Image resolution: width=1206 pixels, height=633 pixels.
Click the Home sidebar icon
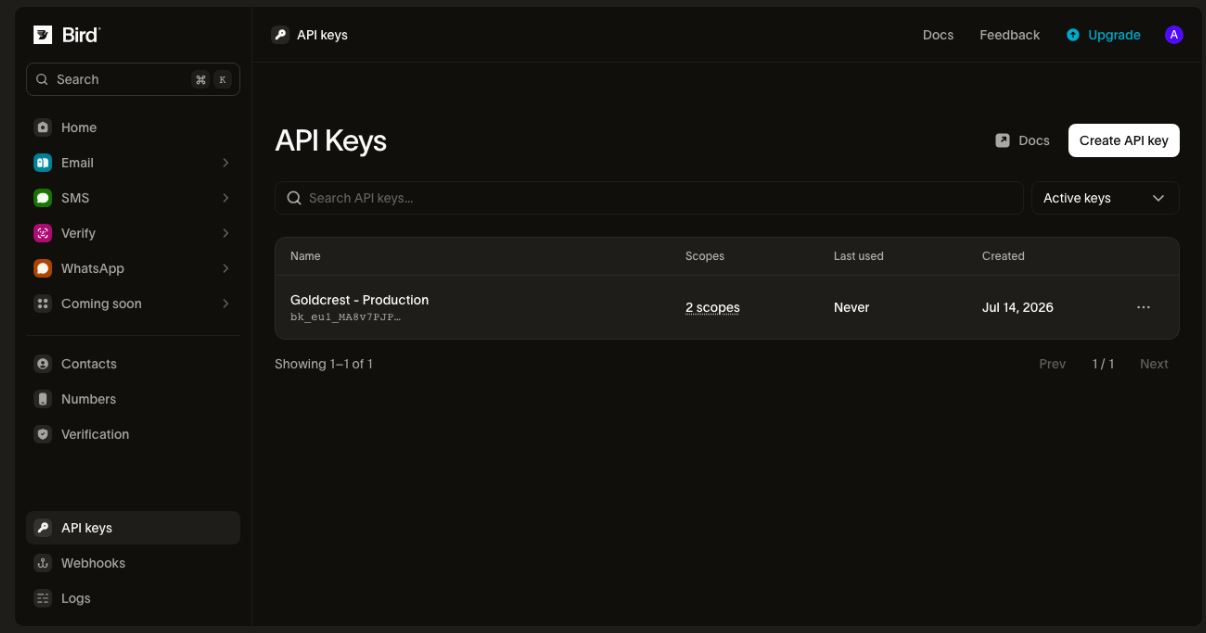tap(42, 128)
